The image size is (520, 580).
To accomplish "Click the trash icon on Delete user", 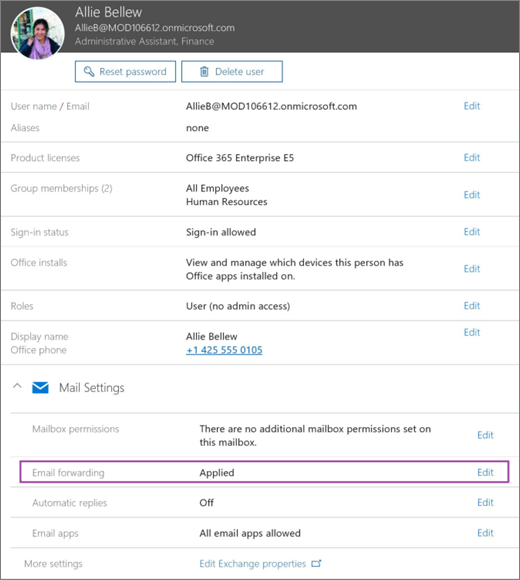I will coord(204,71).
